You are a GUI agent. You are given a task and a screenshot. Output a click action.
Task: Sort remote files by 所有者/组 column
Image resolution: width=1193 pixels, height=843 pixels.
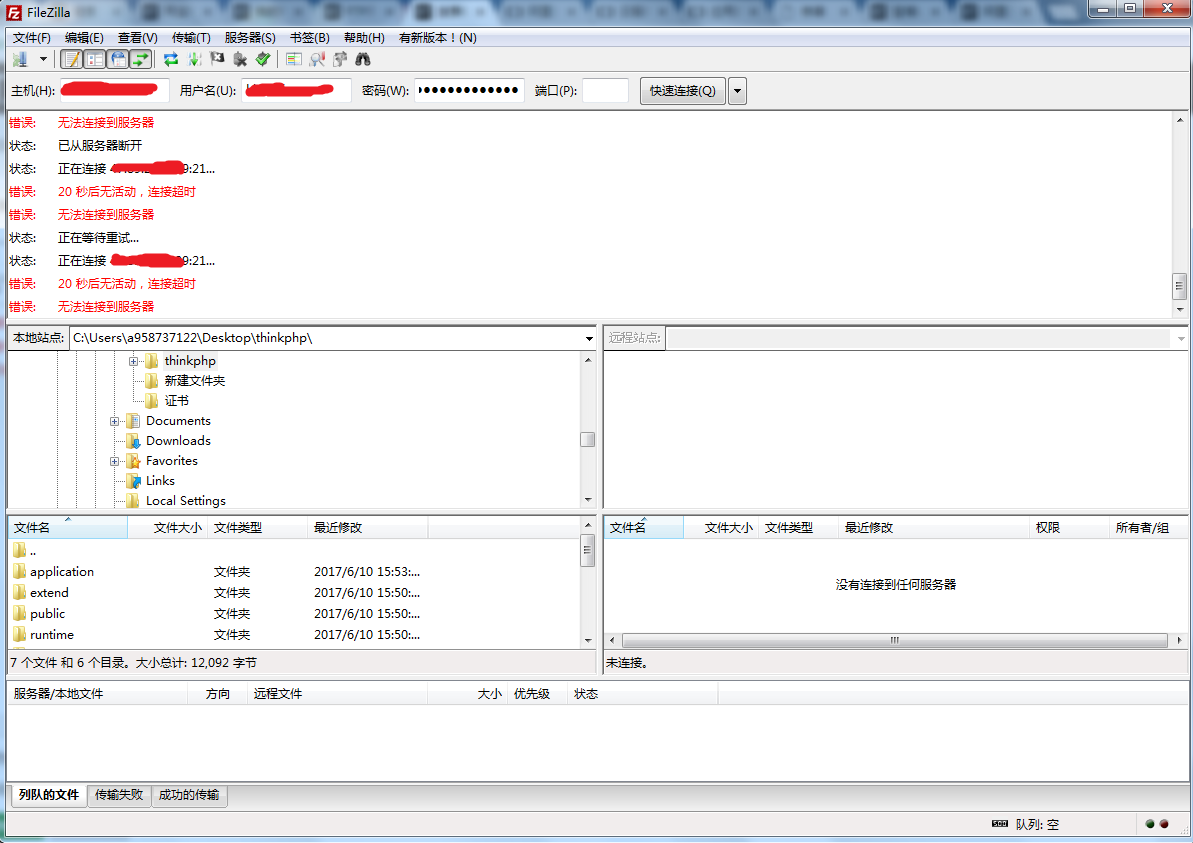1147,527
